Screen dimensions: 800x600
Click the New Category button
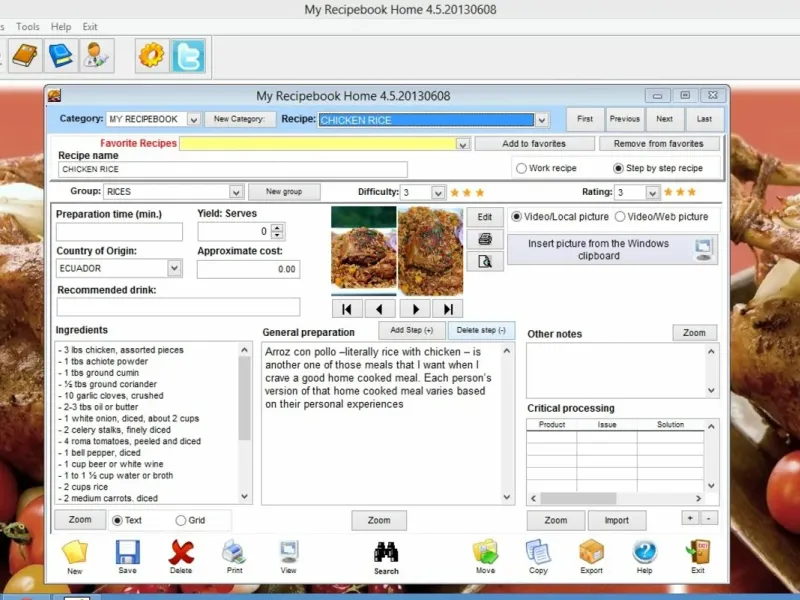tap(239, 119)
